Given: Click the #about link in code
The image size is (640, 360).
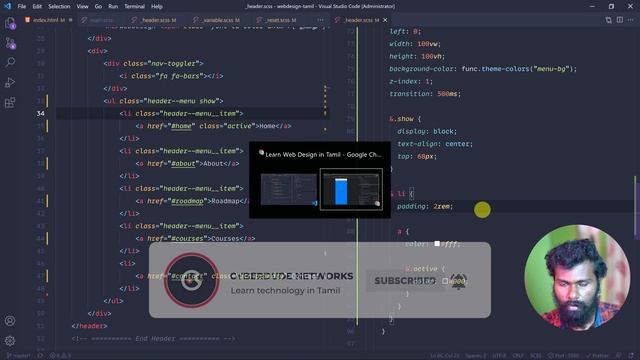Looking at the screenshot, I should click(x=183, y=164).
